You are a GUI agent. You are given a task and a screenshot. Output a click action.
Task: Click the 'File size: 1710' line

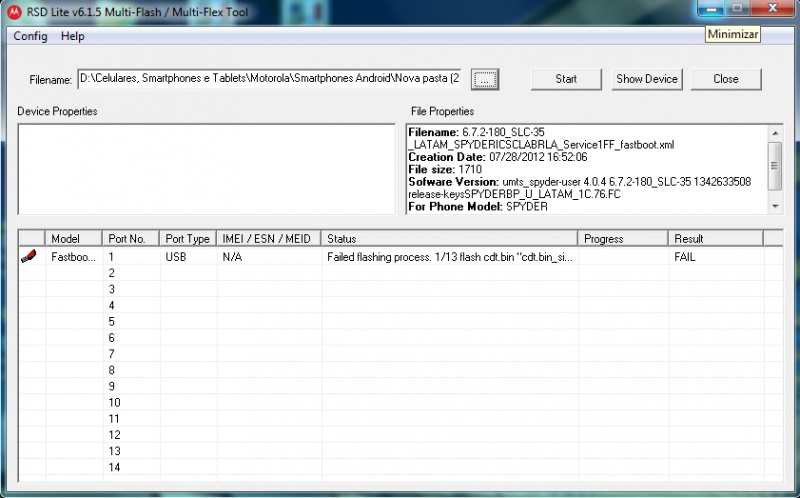click(x=445, y=169)
